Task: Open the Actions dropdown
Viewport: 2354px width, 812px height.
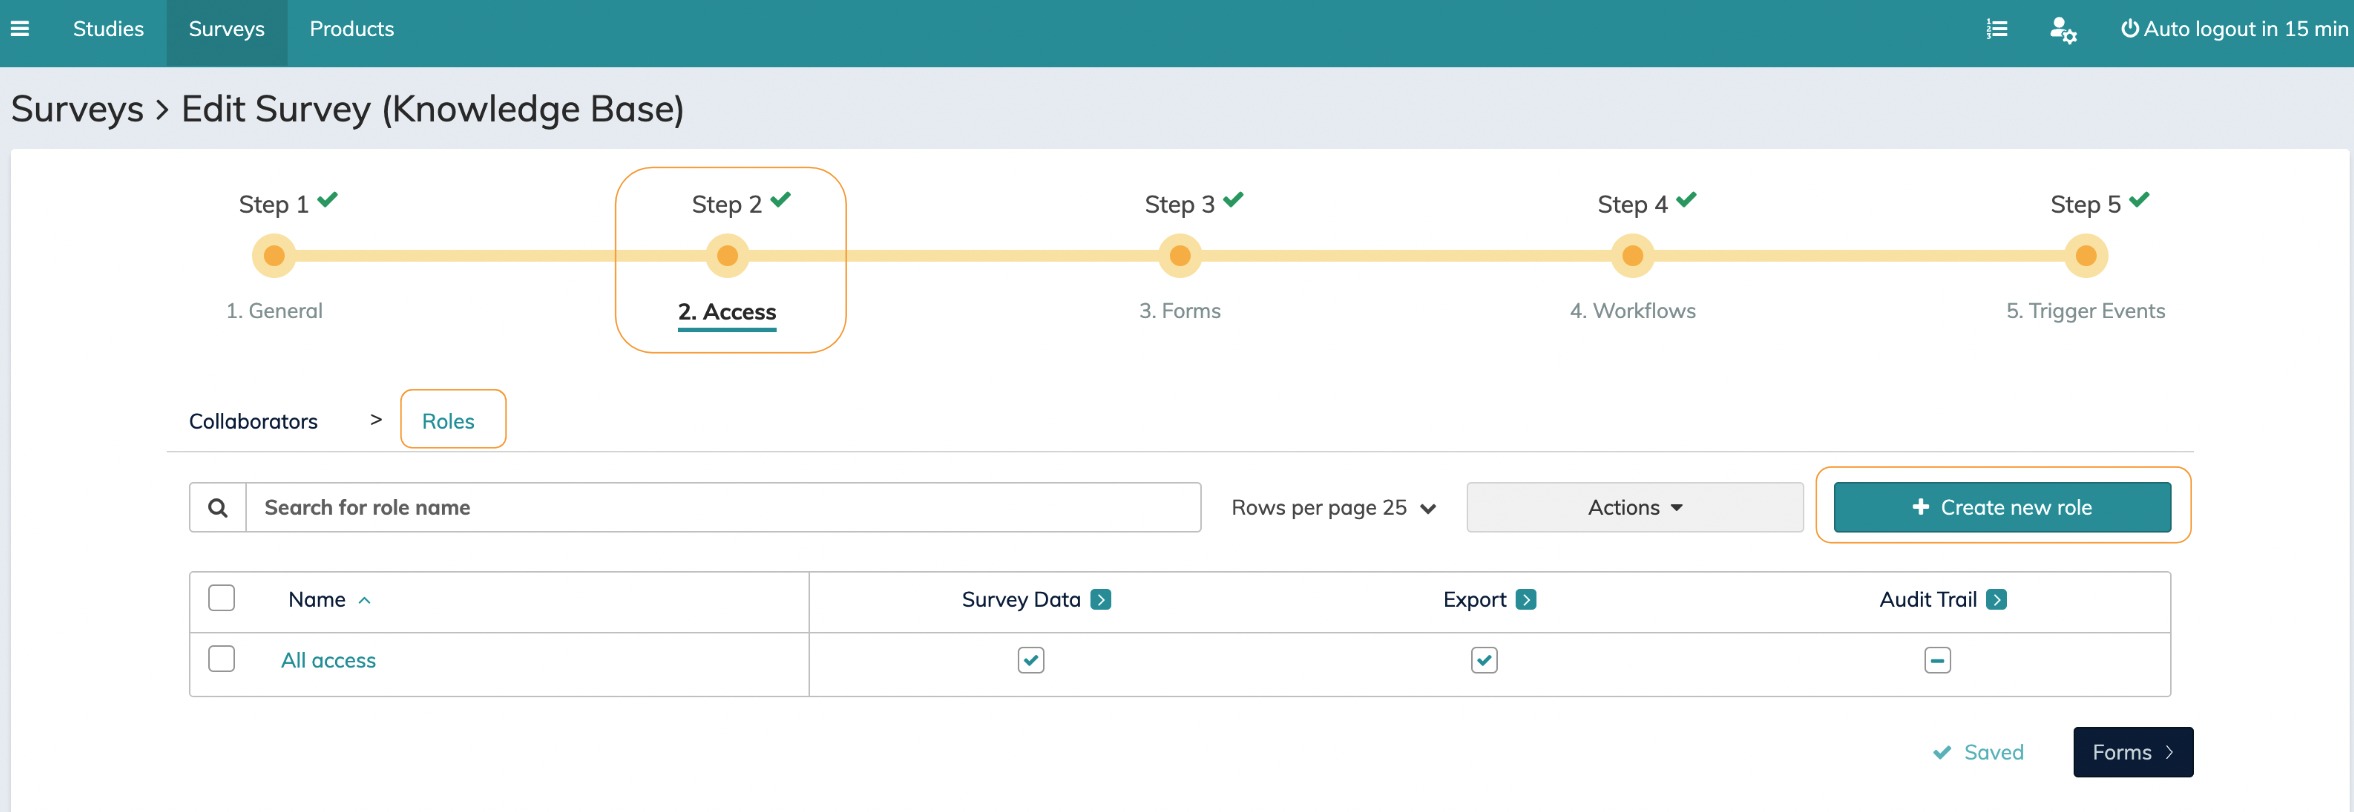Action: coord(1634,508)
